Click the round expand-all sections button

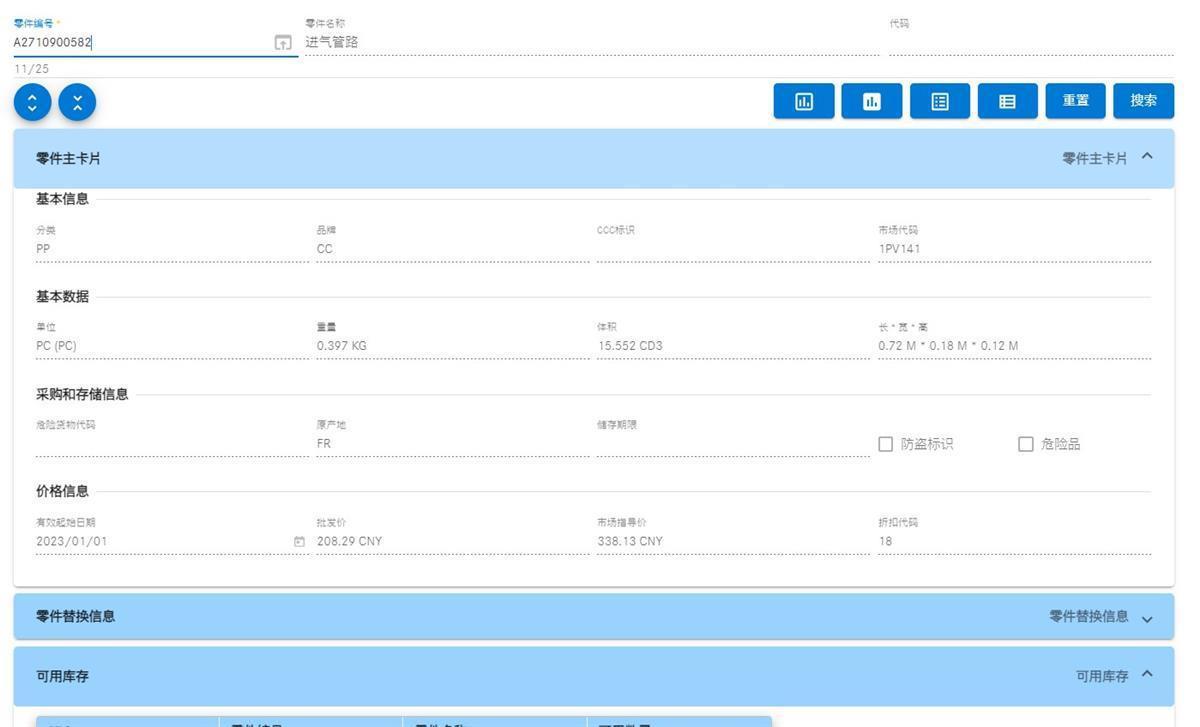32,102
